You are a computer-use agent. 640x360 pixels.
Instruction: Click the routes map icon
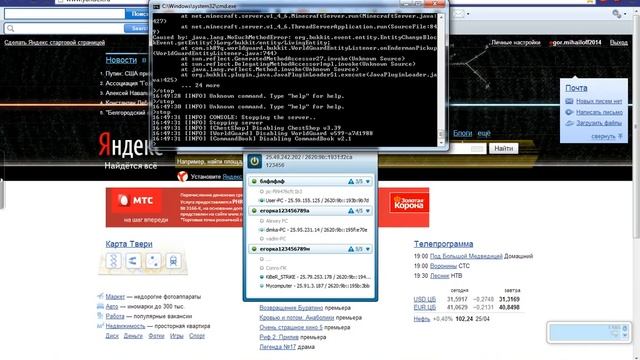(x=133, y=261)
